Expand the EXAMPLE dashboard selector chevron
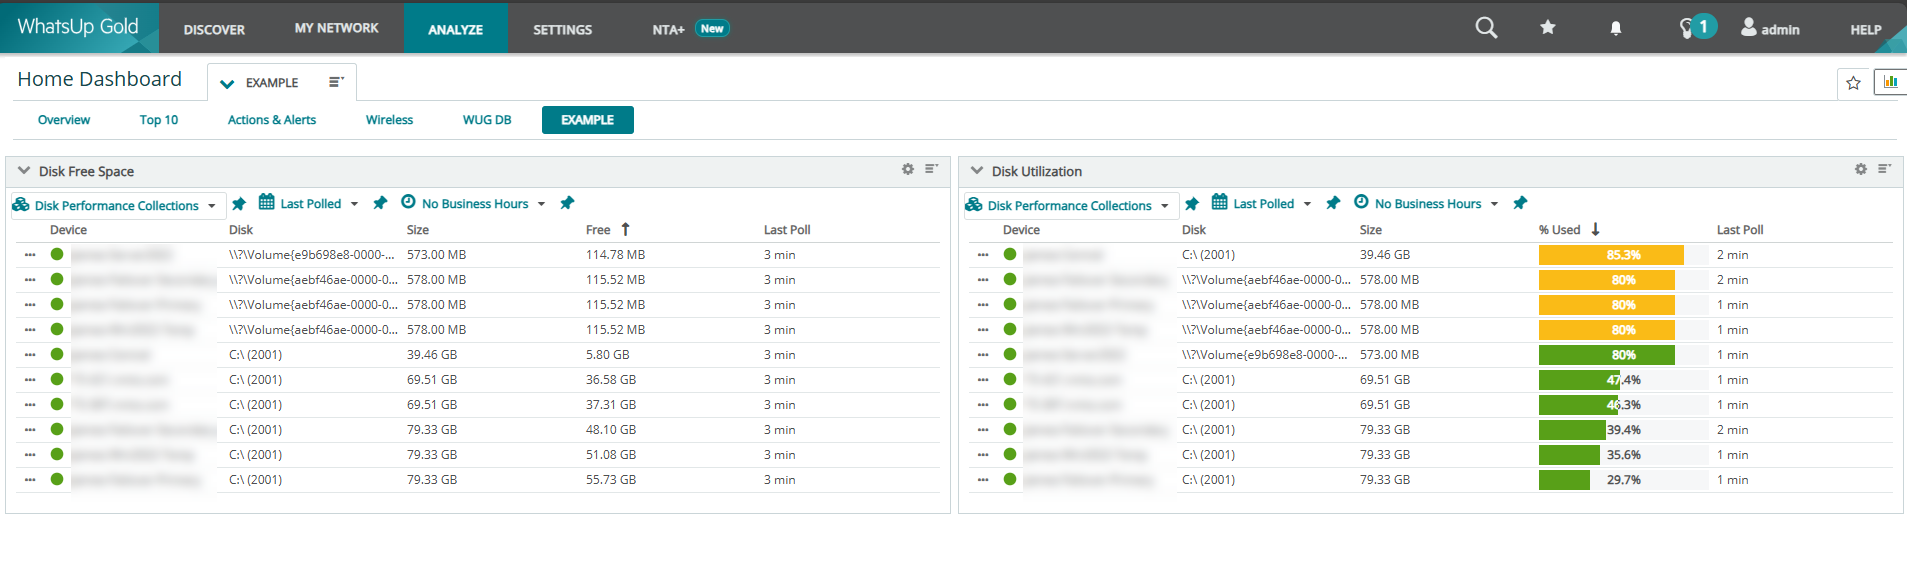The image size is (1907, 586). pos(227,84)
